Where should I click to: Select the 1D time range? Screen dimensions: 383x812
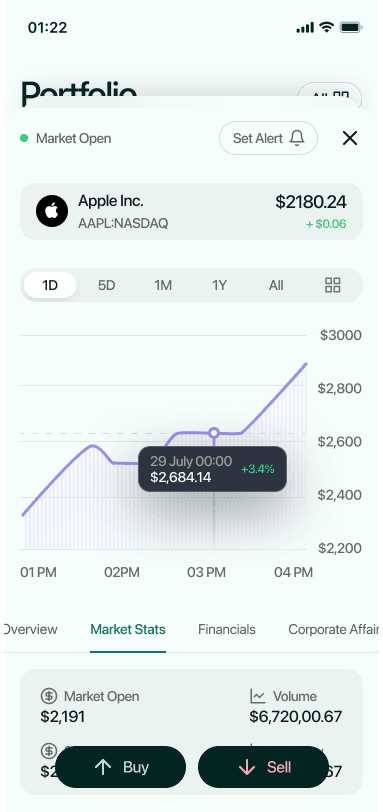point(50,285)
